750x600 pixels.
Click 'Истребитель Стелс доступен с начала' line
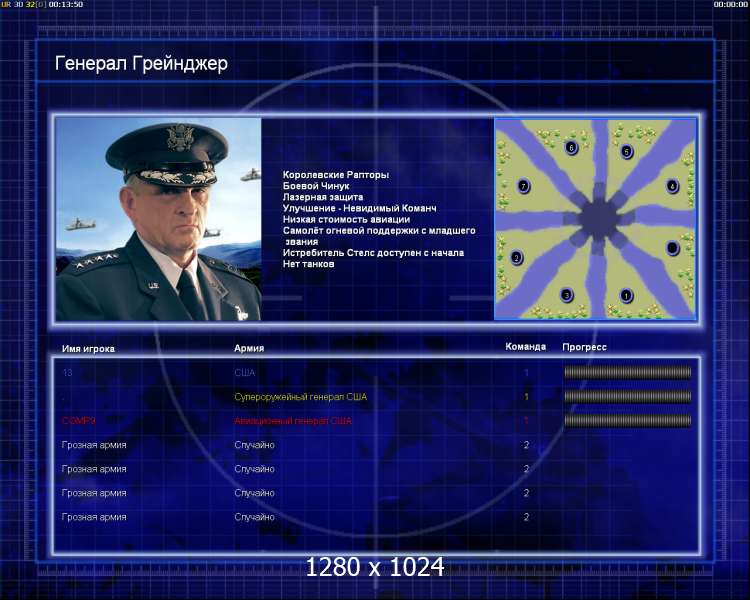pos(373,253)
